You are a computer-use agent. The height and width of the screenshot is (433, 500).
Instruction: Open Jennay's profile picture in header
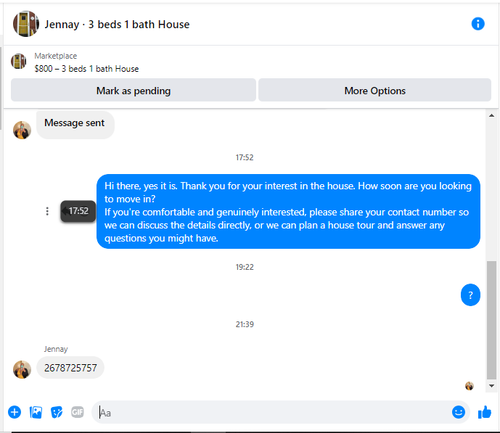[26, 24]
